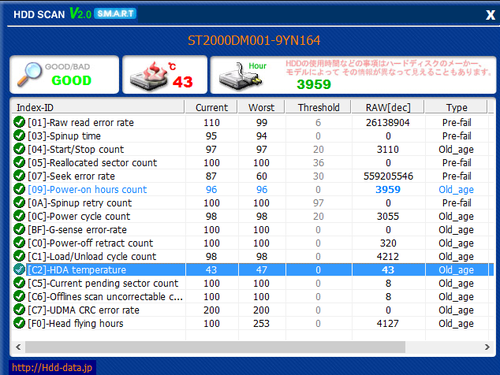Click green check icon for Spinup retry count

(19, 203)
